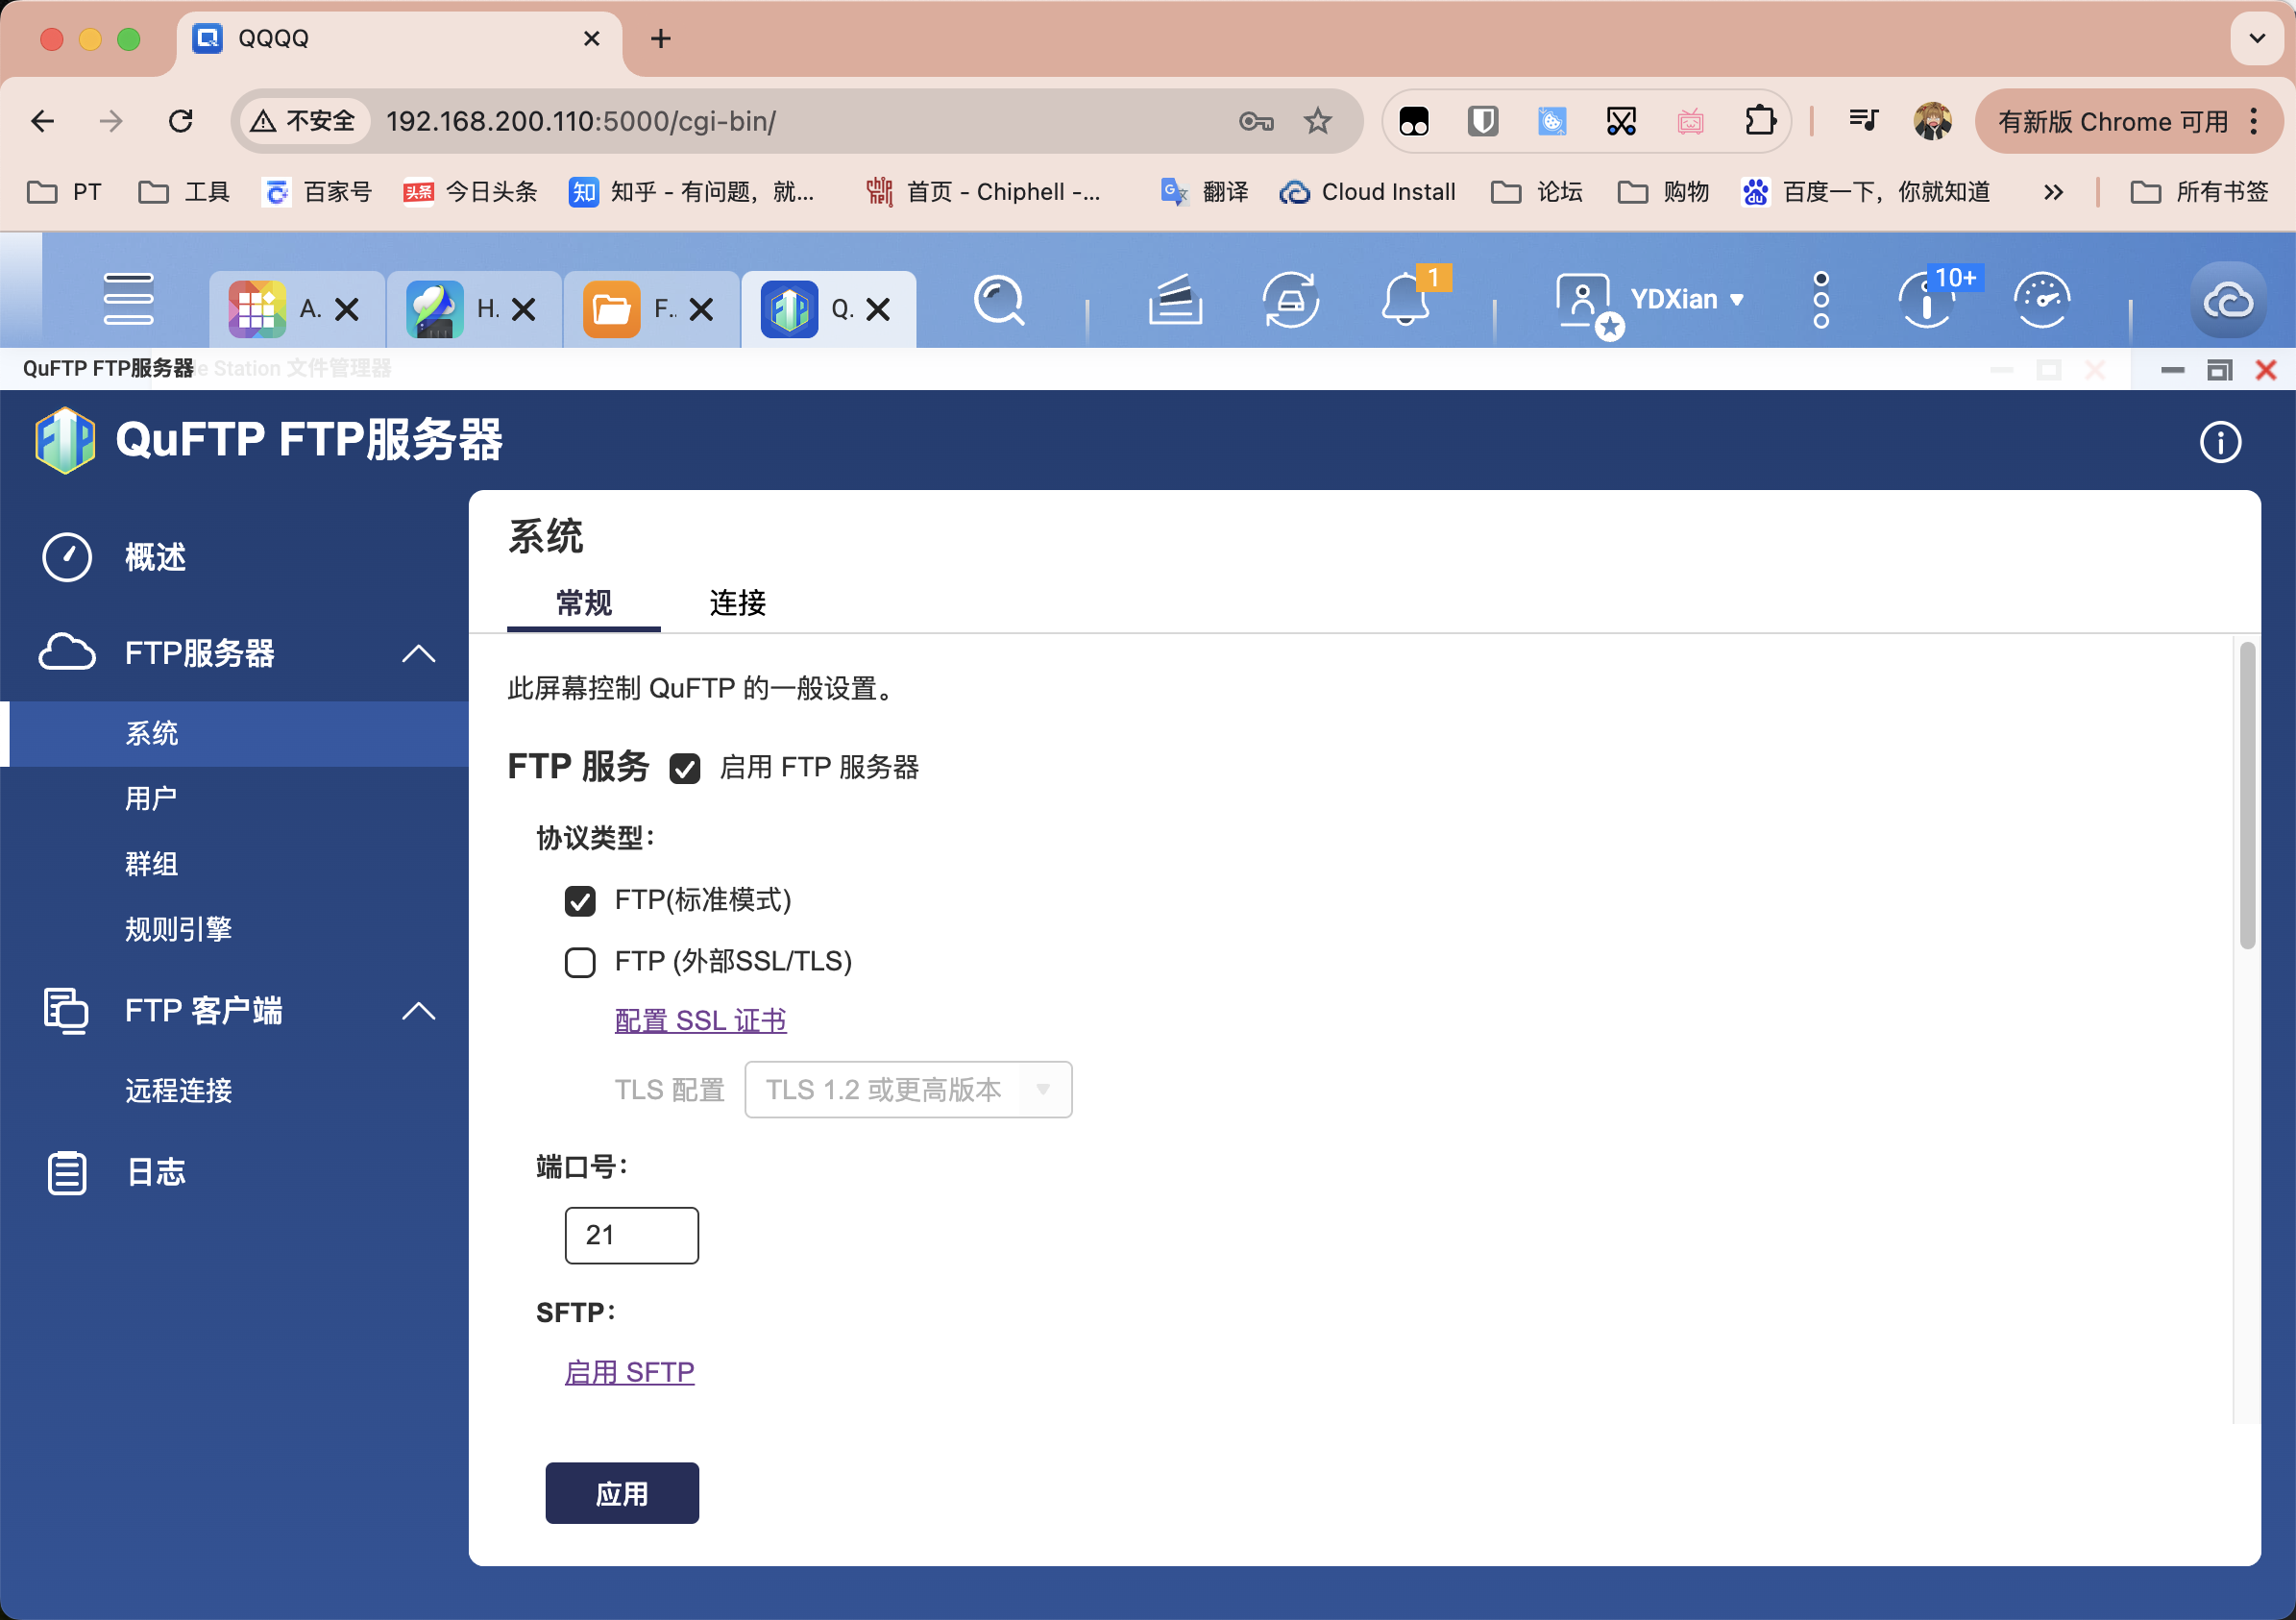Open the QTS search magnifier
The height and width of the screenshot is (1620, 2296).
[x=999, y=300]
